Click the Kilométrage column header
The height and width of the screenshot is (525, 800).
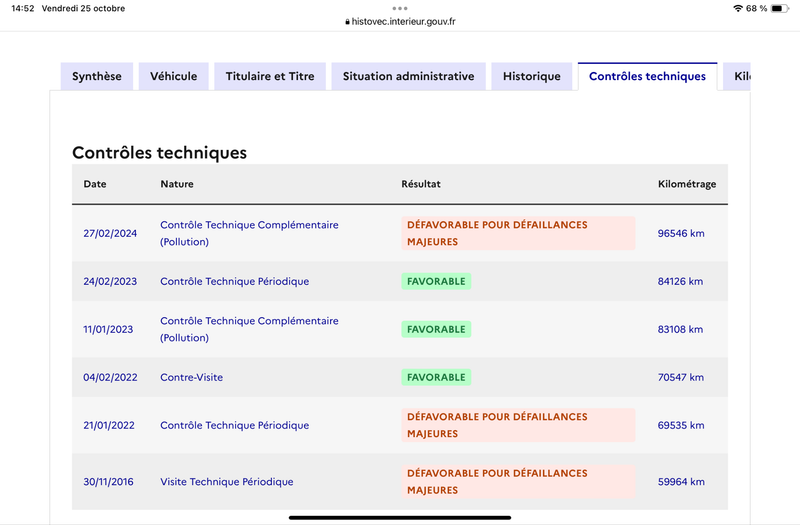click(687, 184)
